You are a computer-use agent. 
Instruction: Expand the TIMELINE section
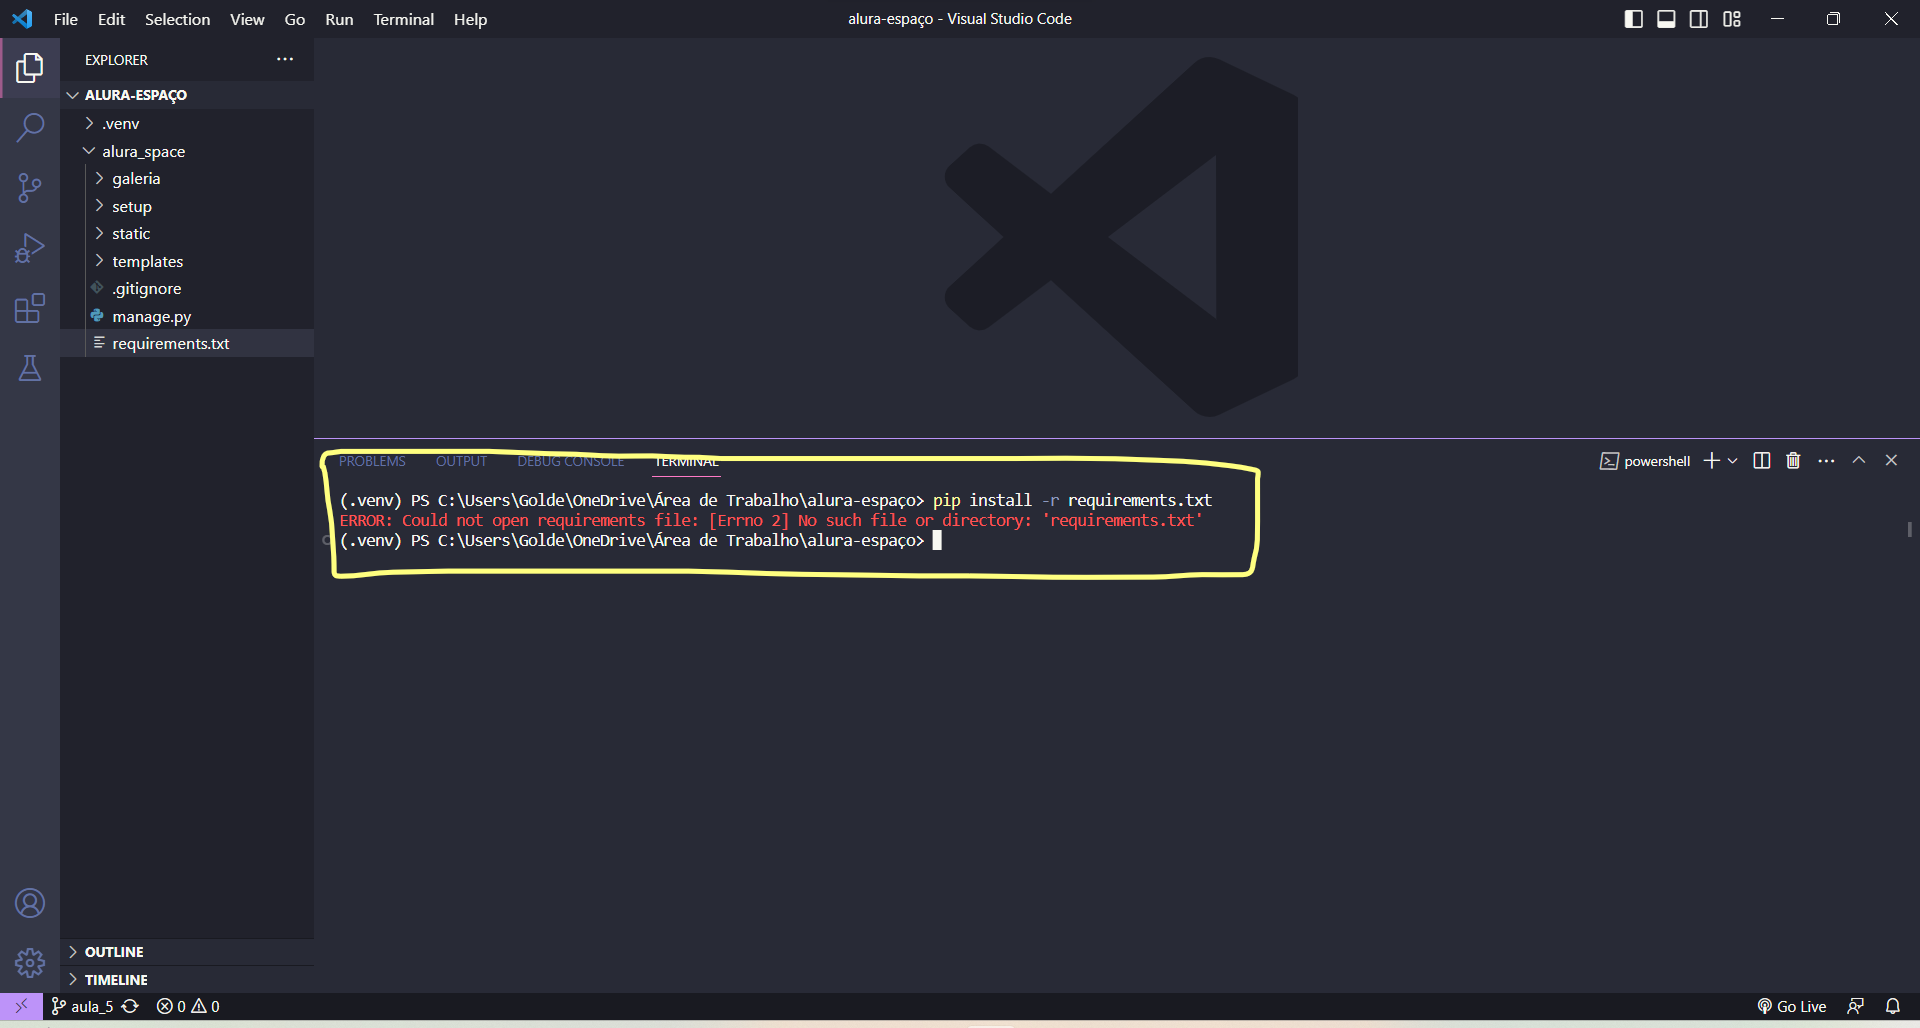point(187,980)
